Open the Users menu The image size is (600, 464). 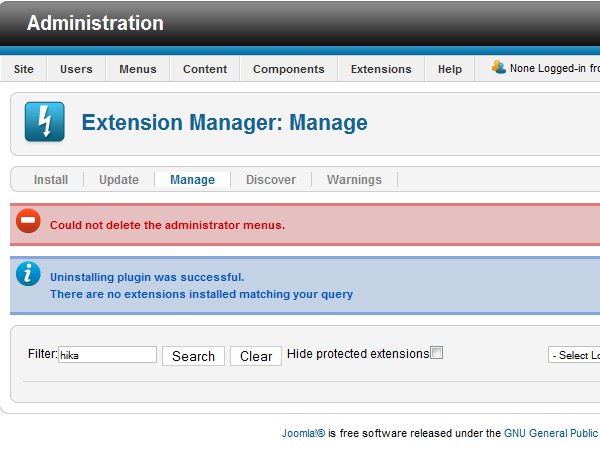click(x=76, y=69)
